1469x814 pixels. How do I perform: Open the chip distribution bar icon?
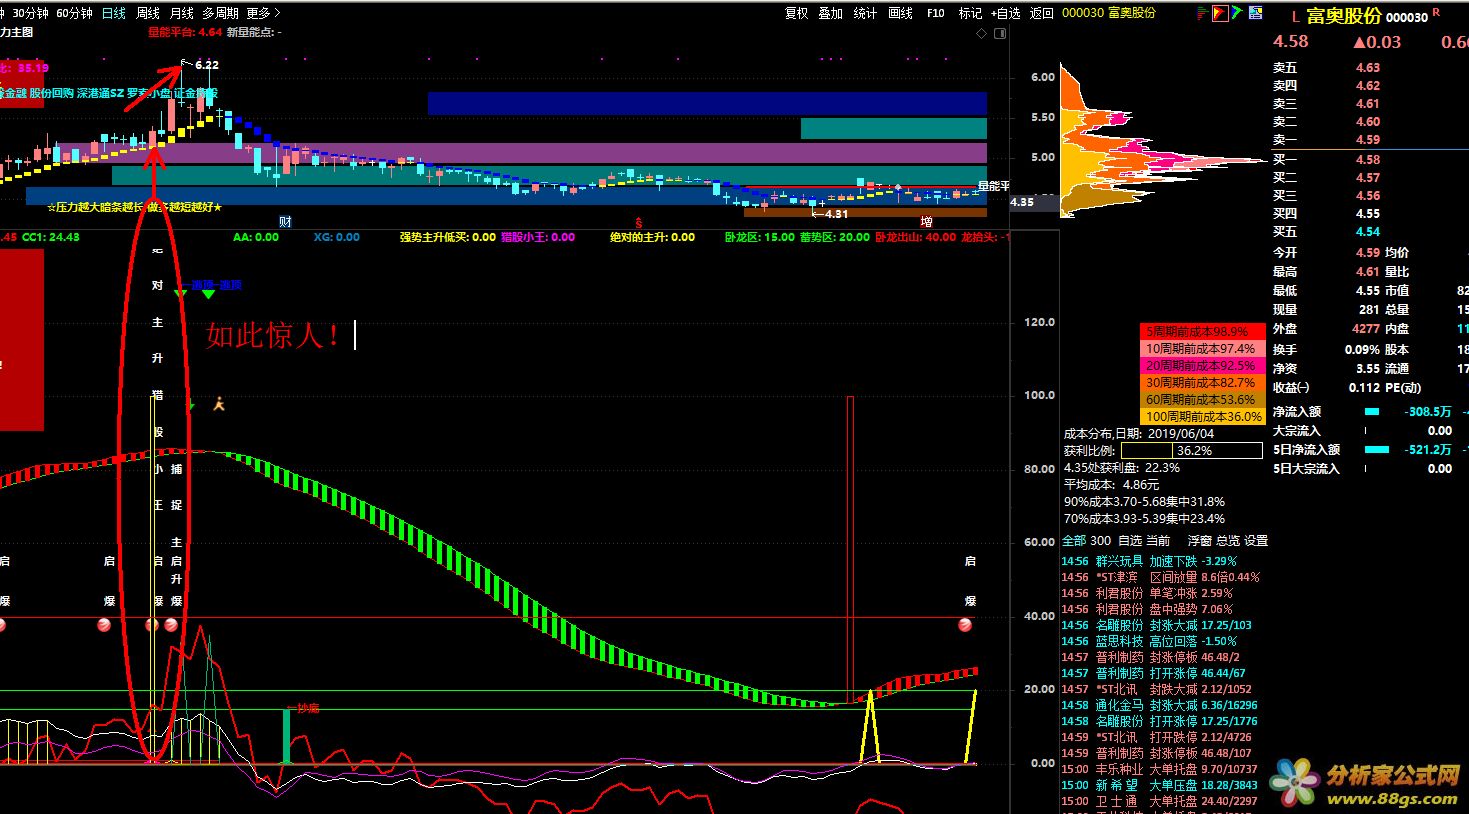[1203, 13]
